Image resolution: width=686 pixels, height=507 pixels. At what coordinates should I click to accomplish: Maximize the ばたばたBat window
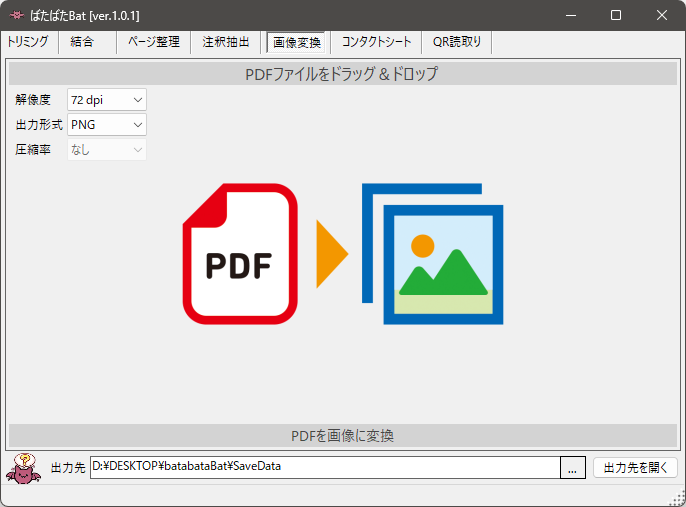[616, 15]
